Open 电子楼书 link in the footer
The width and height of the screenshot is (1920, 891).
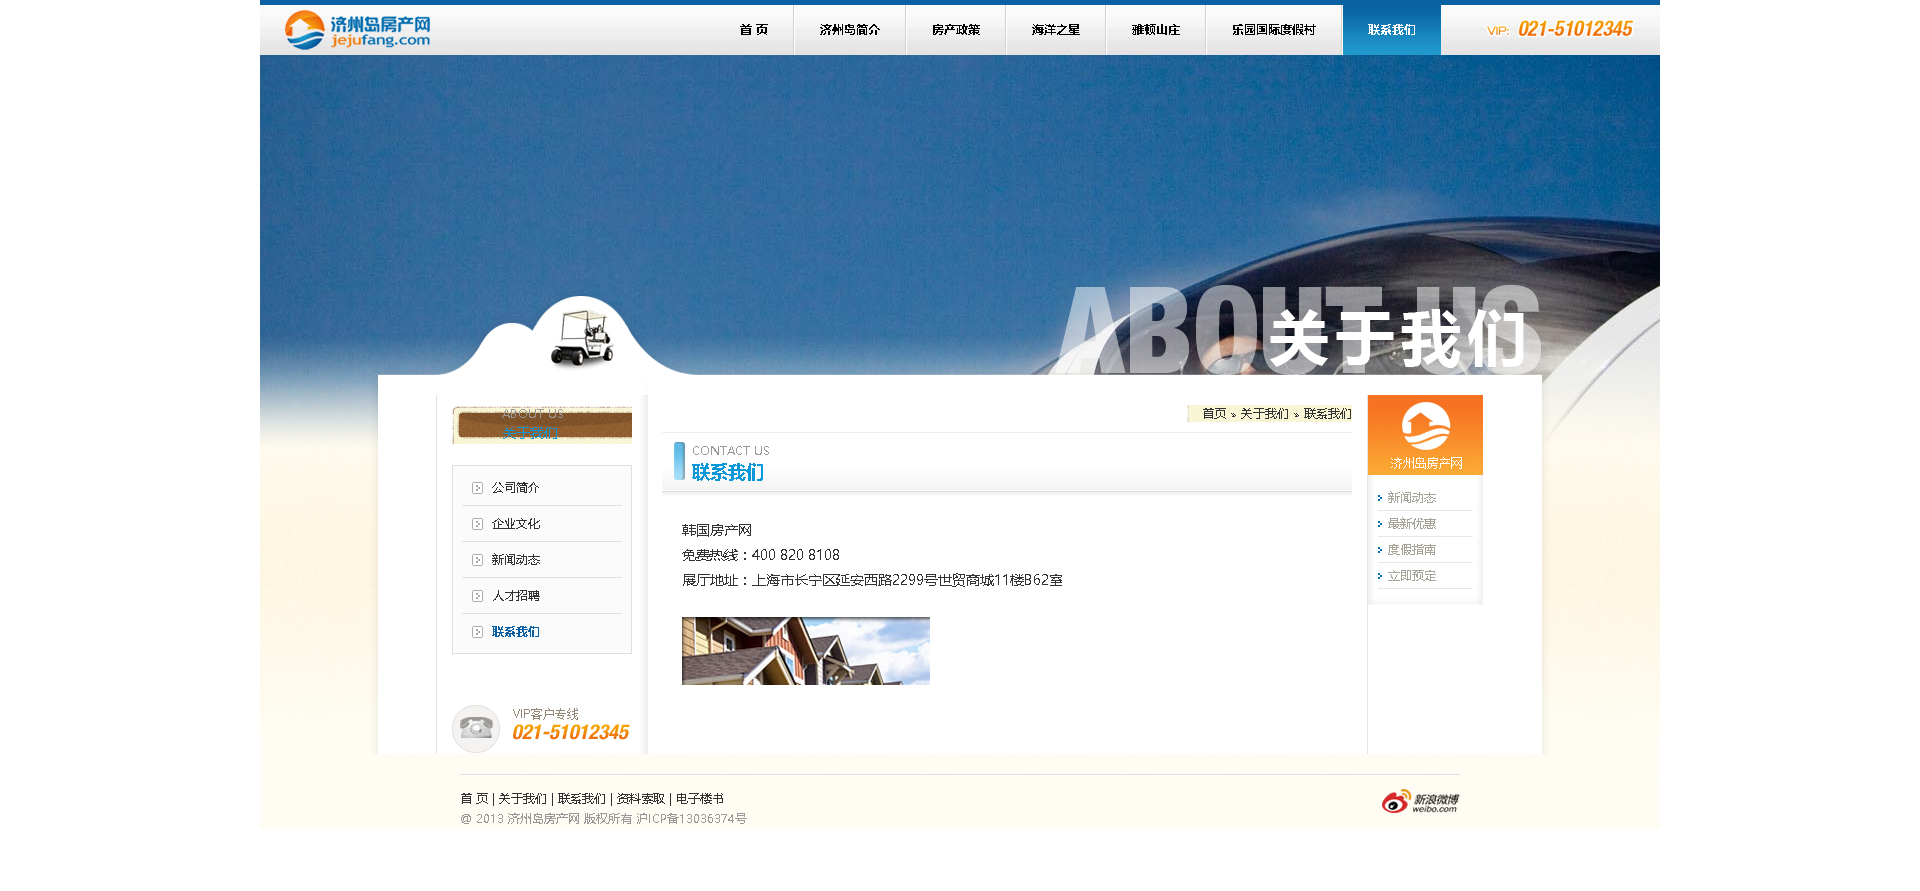pos(699,799)
